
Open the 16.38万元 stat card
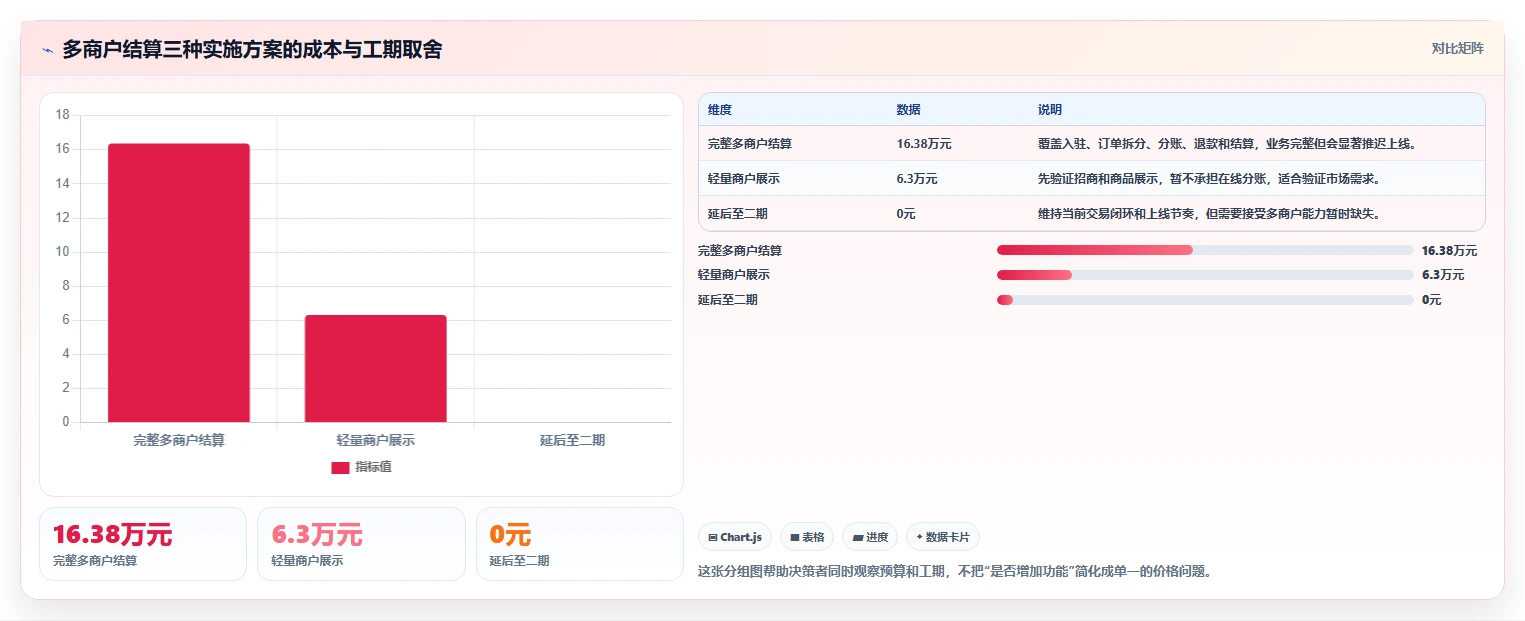click(143, 544)
